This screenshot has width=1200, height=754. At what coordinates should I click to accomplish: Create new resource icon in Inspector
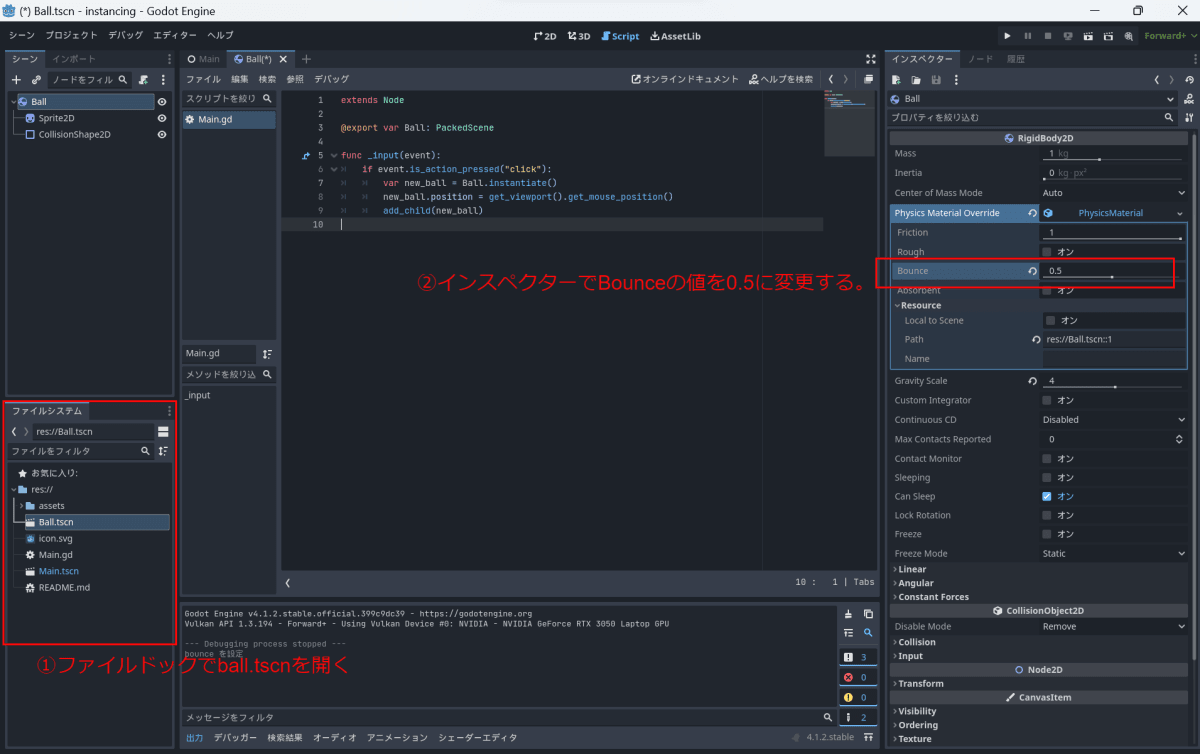point(896,79)
